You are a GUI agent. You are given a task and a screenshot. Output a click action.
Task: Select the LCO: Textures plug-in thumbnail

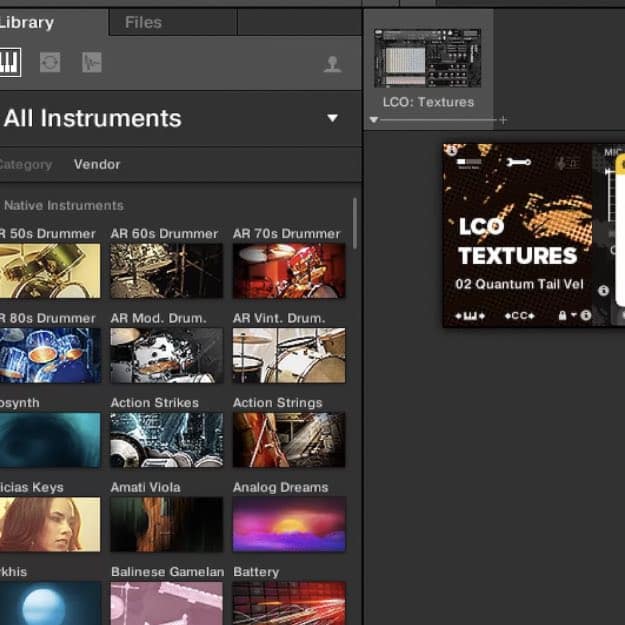coord(428,58)
